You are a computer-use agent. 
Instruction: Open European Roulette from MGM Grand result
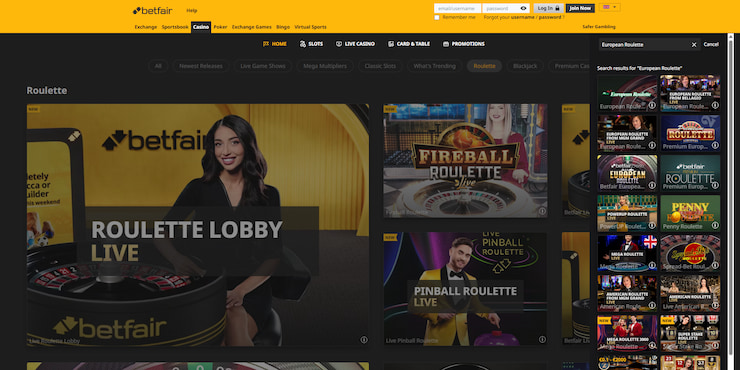(627, 133)
